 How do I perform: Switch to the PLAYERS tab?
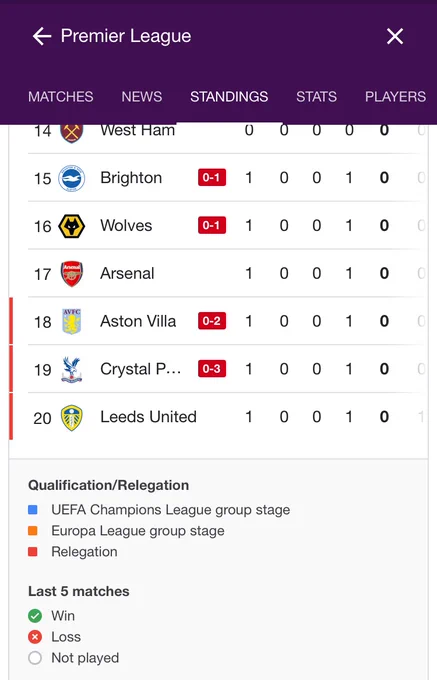pos(395,96)
